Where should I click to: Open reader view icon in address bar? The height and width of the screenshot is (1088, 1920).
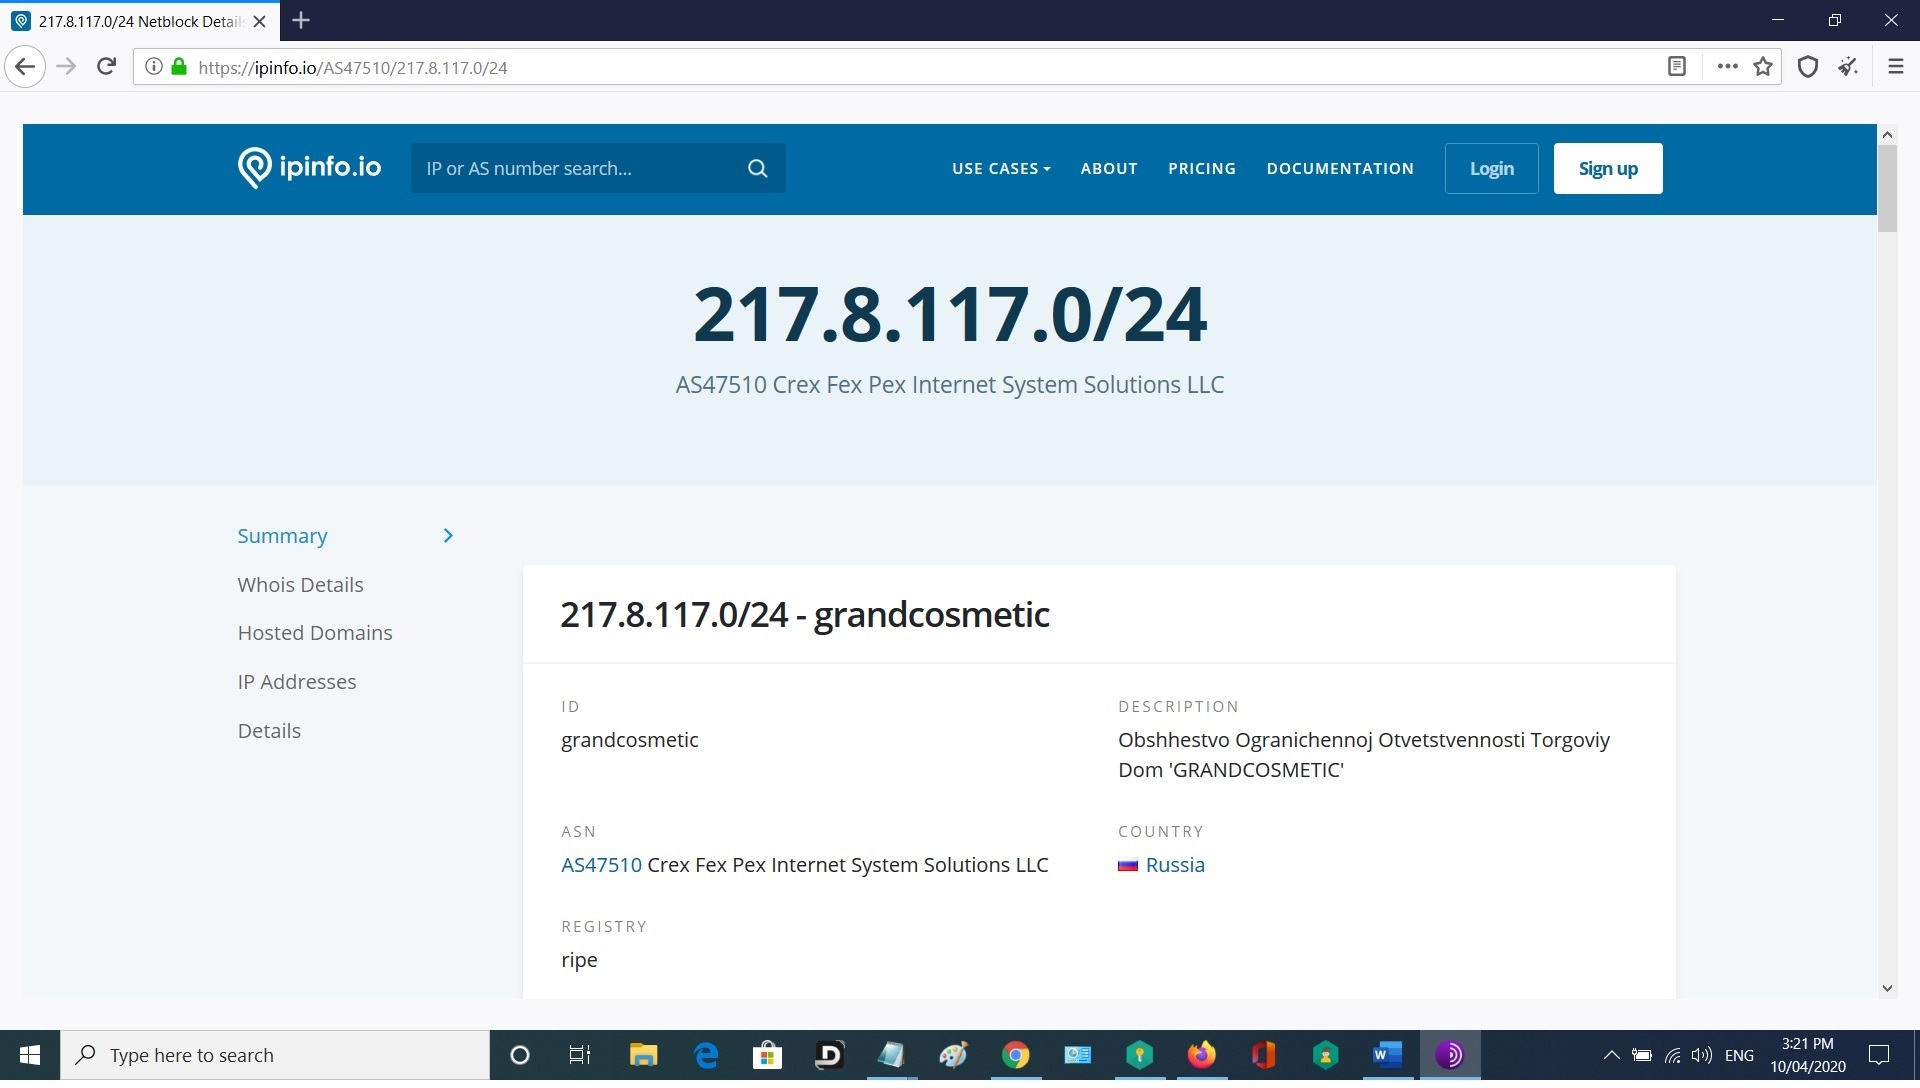click(1677, 67)
